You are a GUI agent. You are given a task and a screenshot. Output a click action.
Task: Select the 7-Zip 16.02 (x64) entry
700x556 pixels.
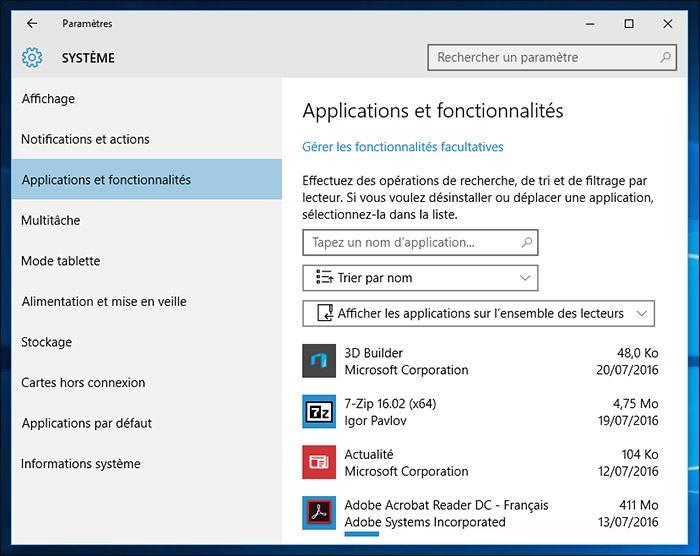click(390, 404)
